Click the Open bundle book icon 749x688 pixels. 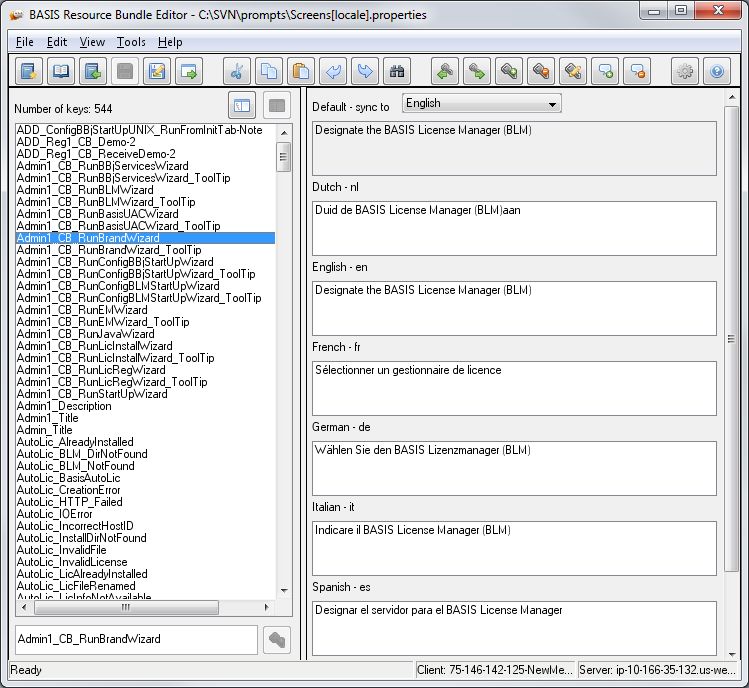tap(61, 72)
